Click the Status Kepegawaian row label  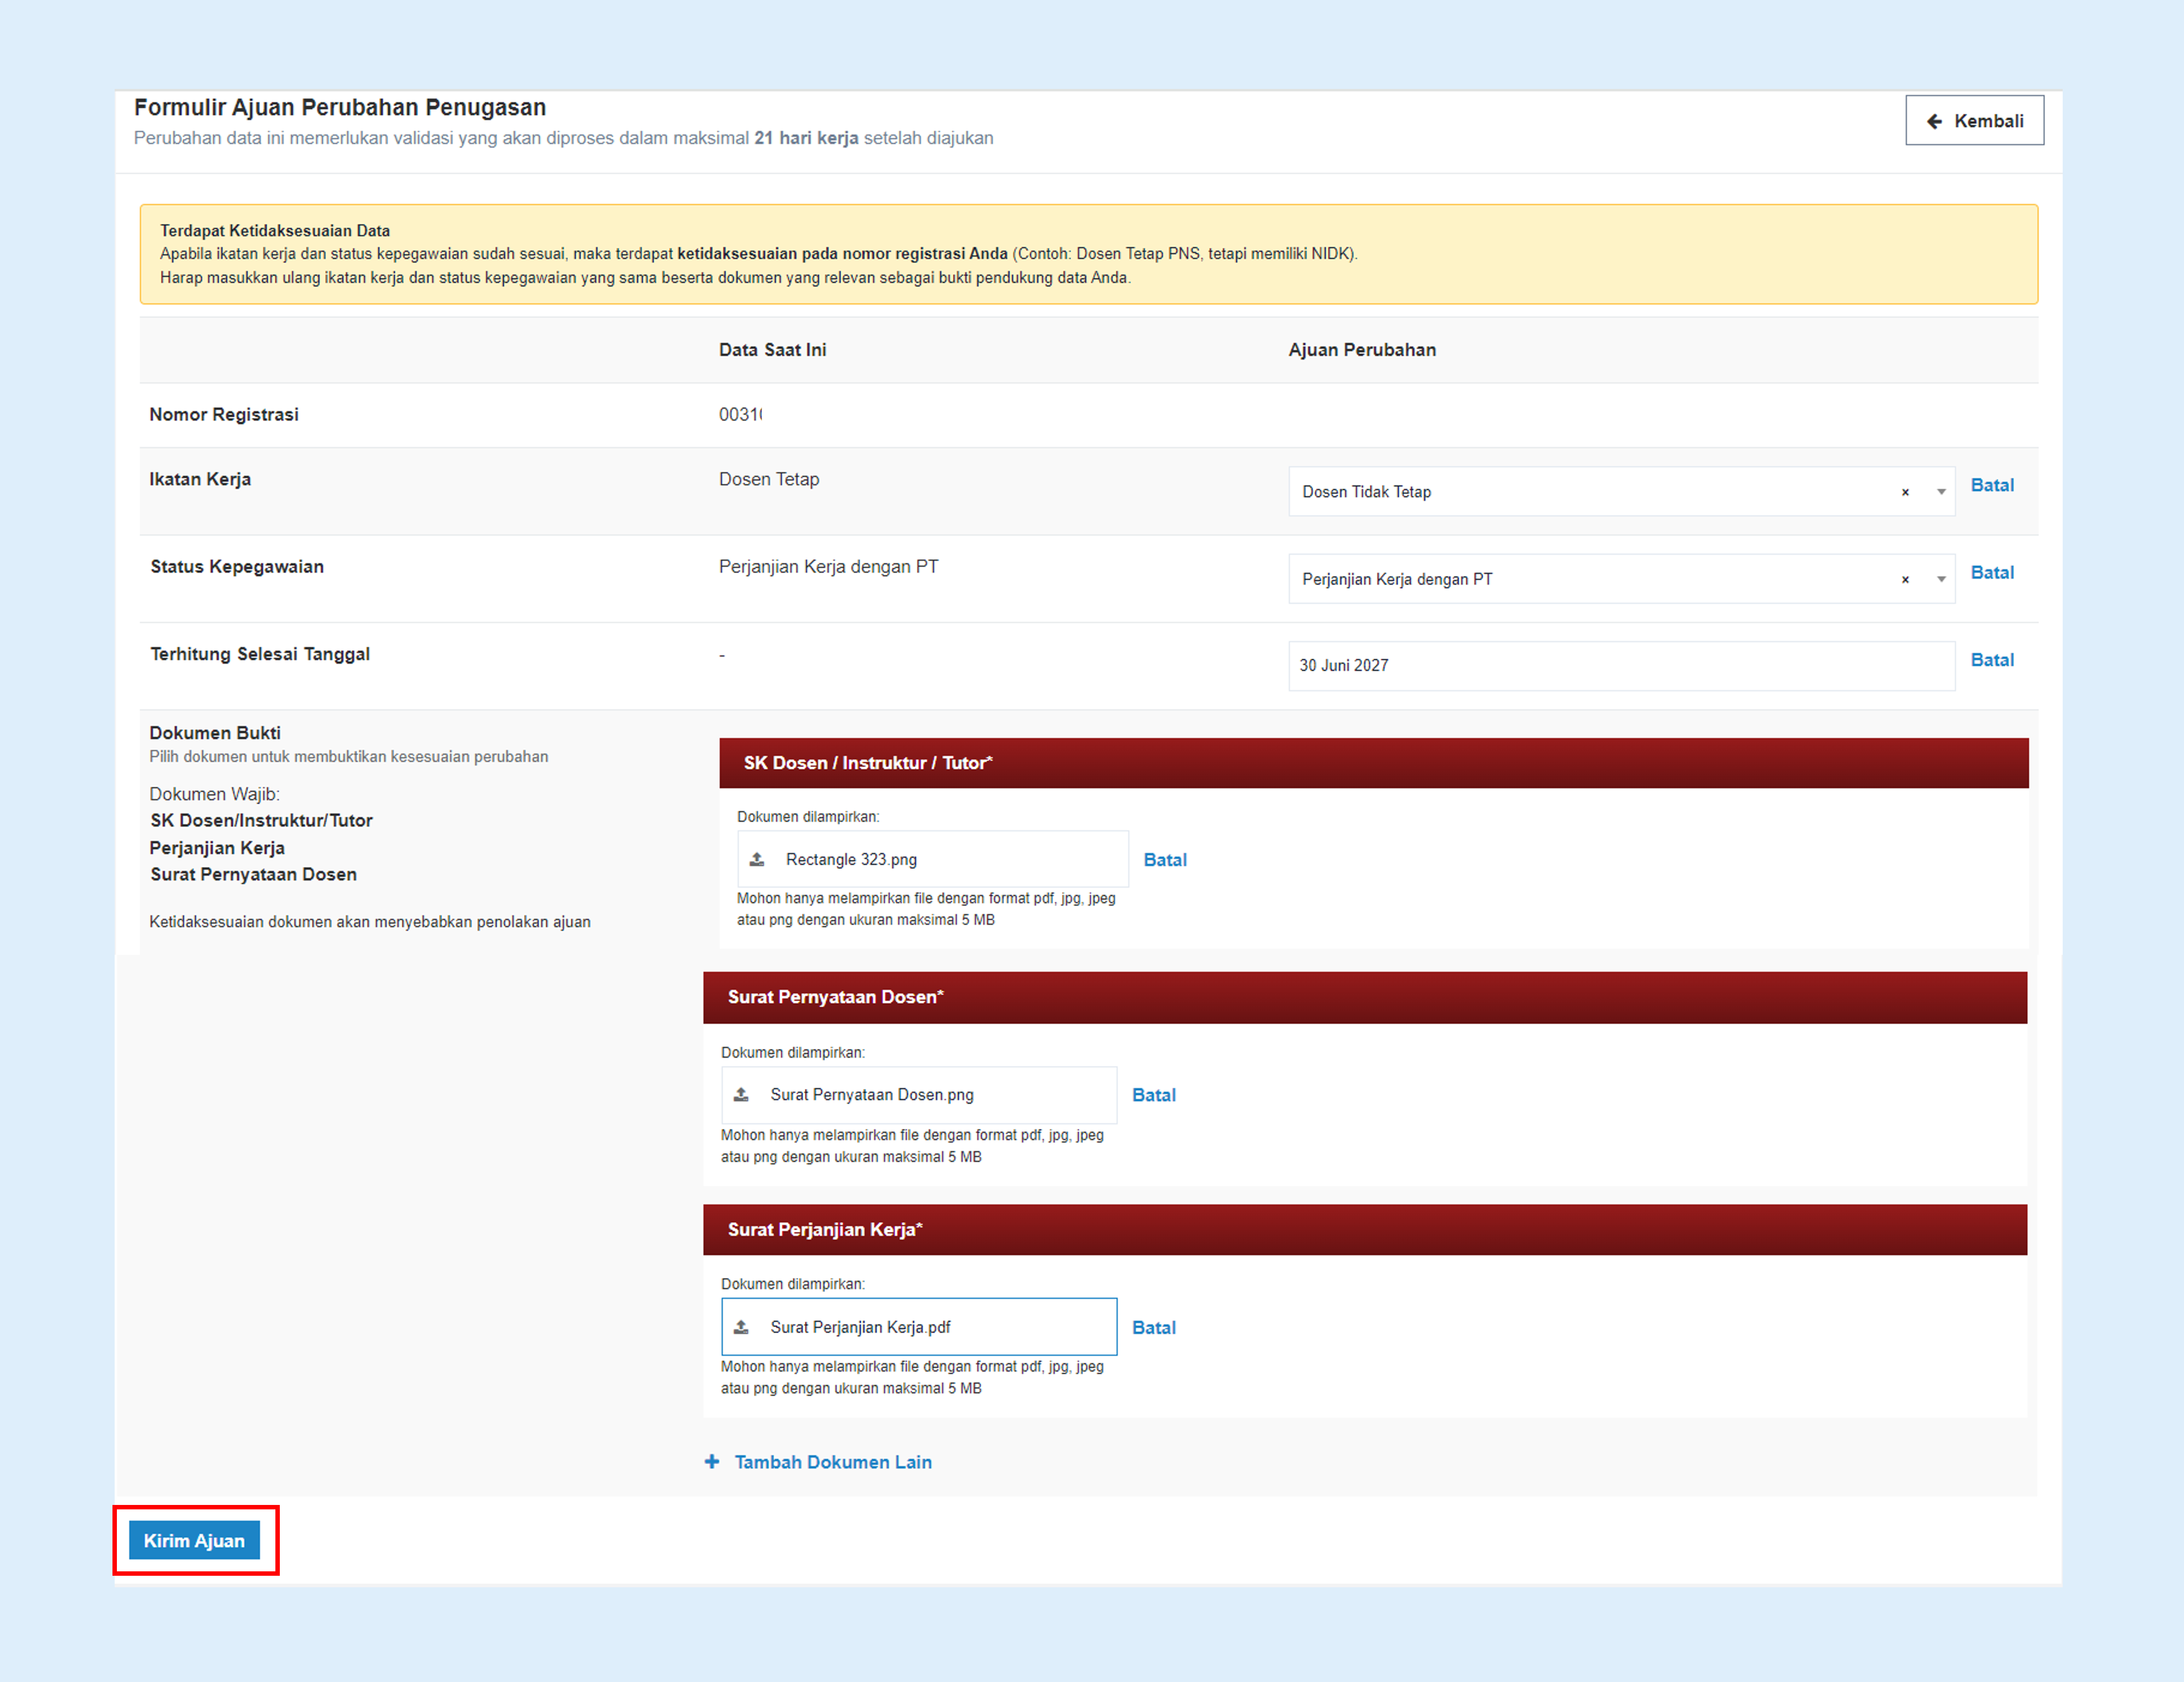237,567
